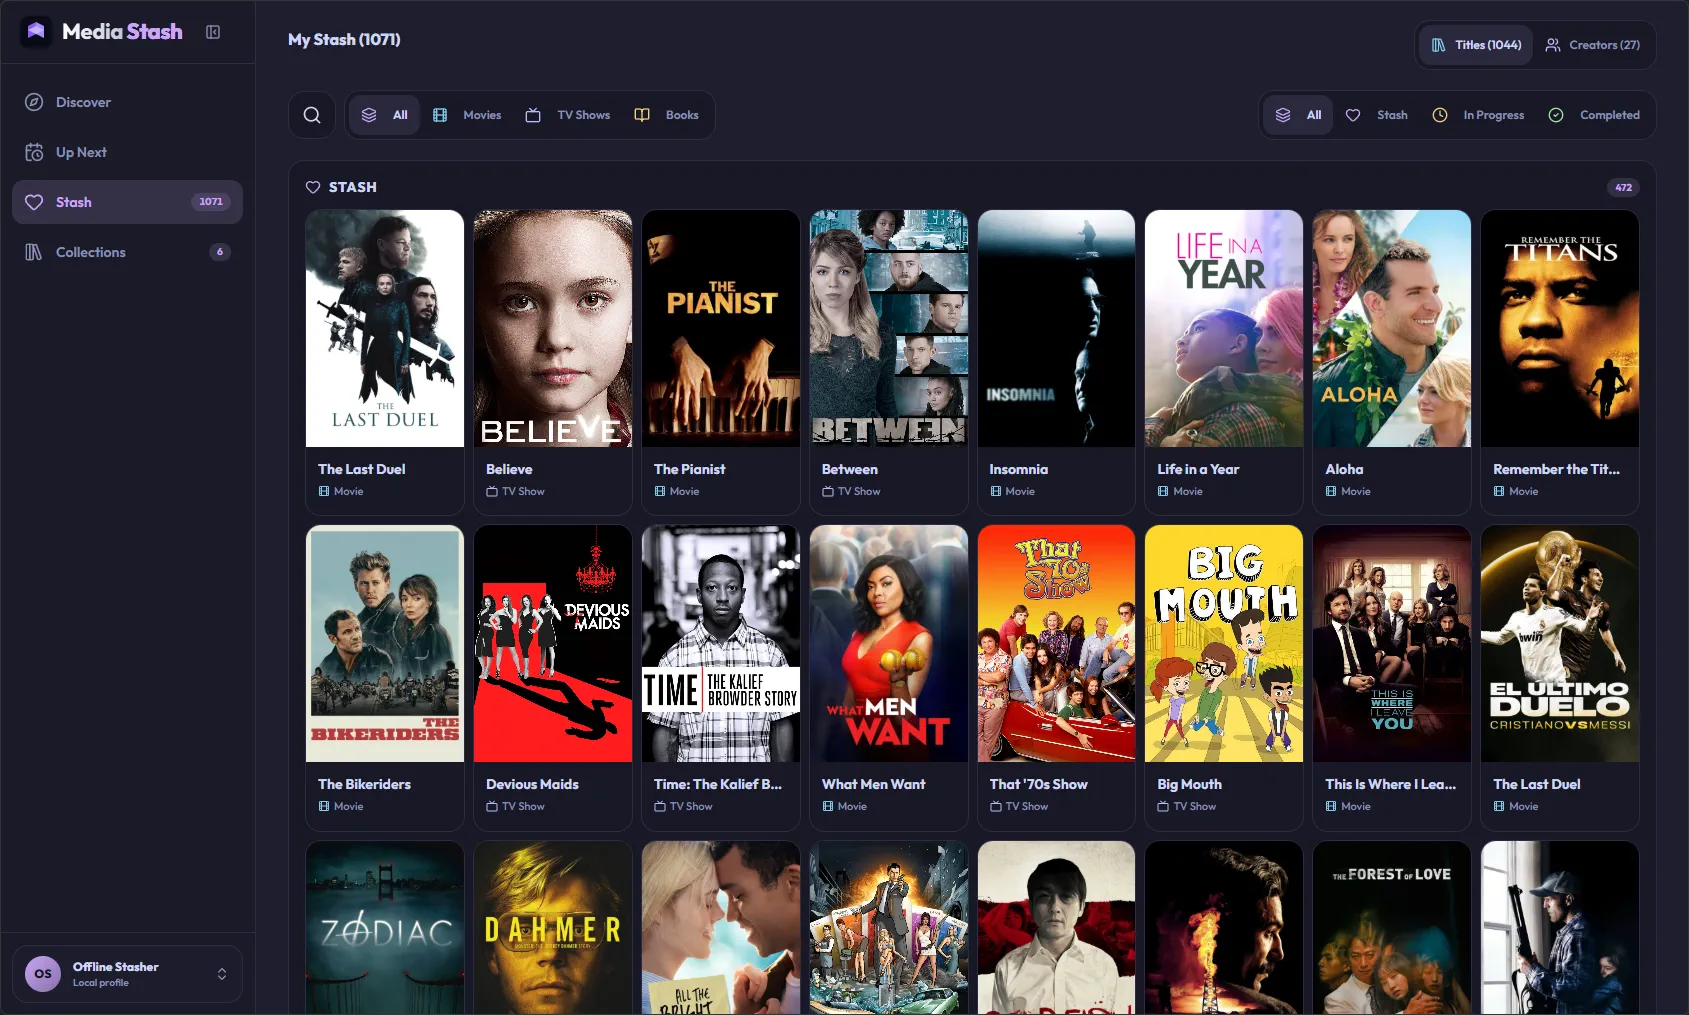The height and width of the screenshot is (1015, 1689).
Task: Open the Time: The Kalief Browder Story poster
Action: pos(721,644)
